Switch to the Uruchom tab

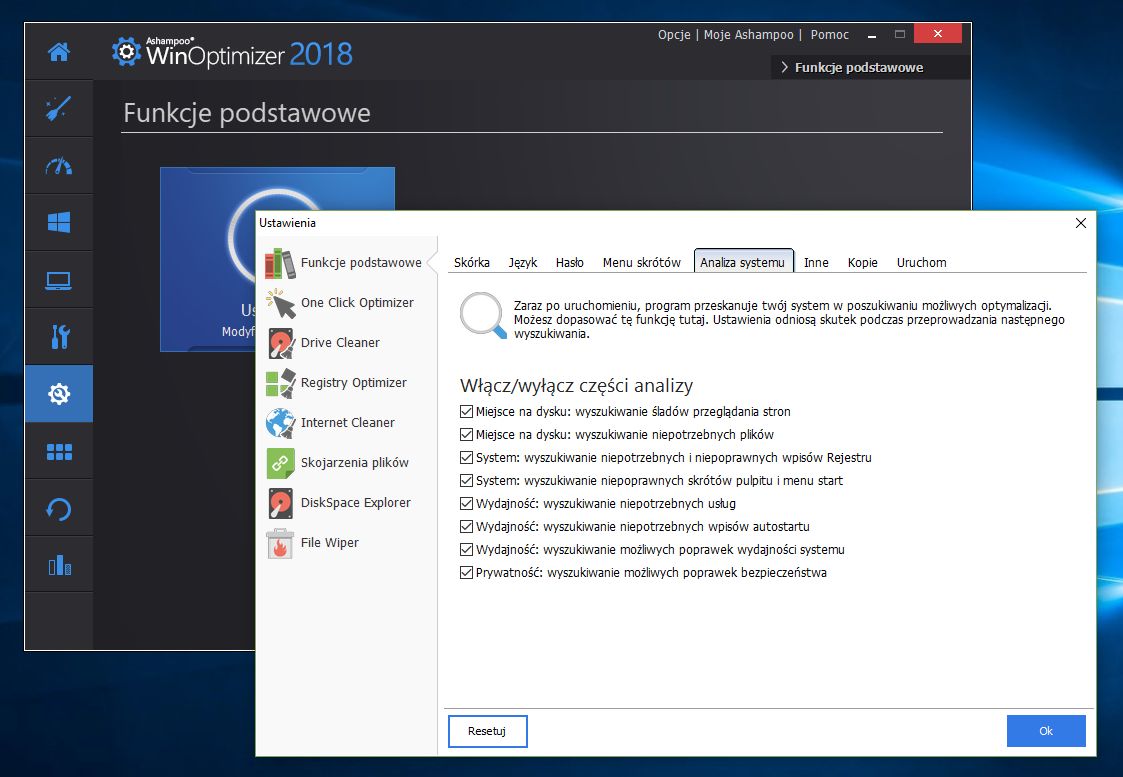pos(922,262)
